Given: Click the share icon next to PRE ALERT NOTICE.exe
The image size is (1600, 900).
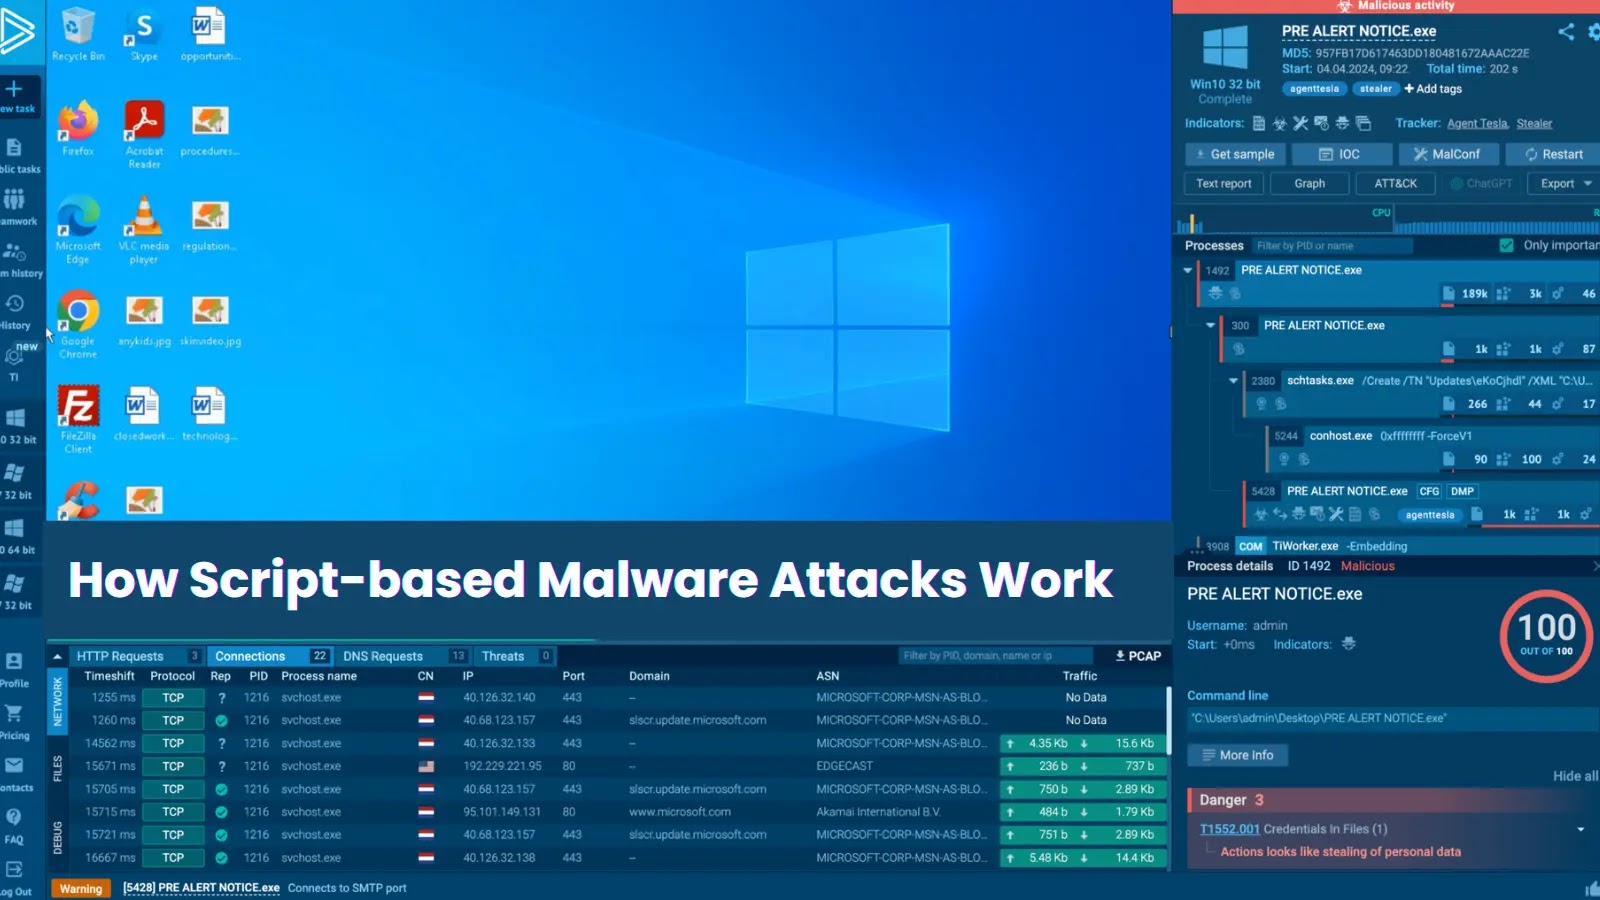Looking at the screenshot, I should point(1566,31).
